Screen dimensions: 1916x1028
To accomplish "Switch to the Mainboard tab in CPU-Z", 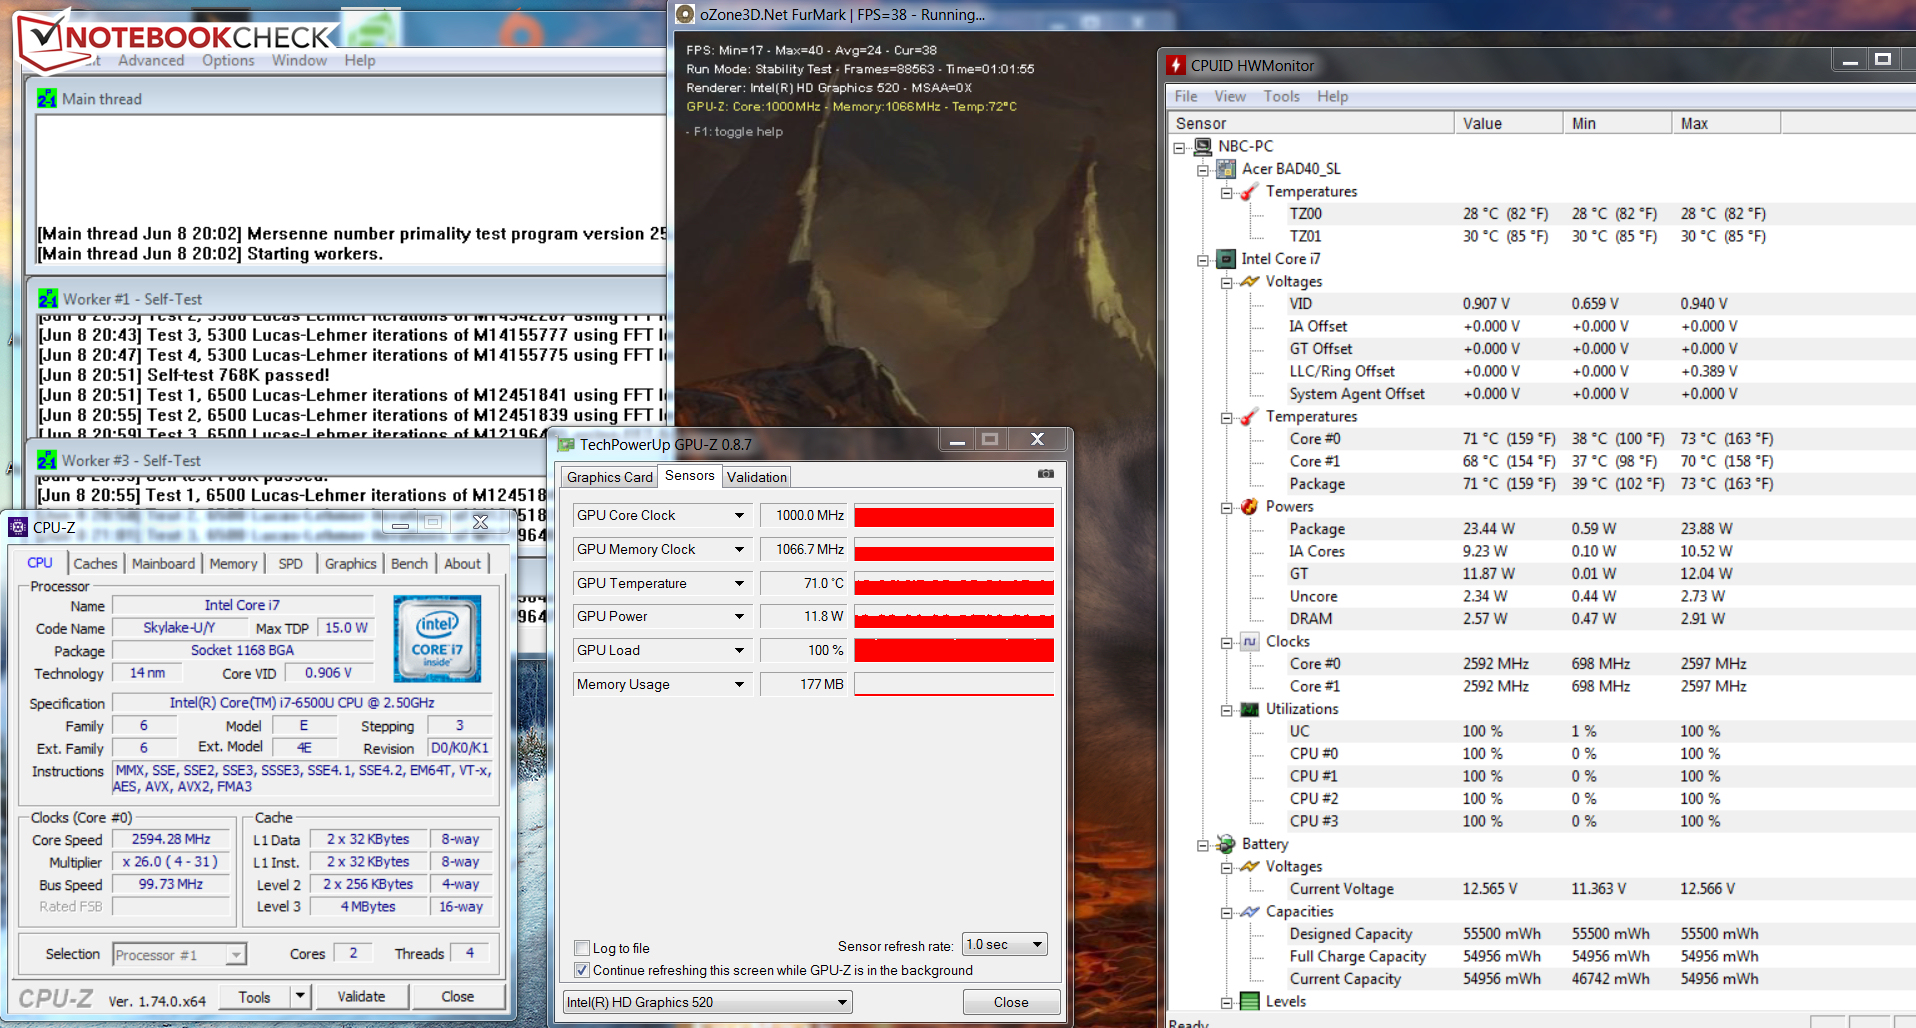I will click(x=163, y=564).
